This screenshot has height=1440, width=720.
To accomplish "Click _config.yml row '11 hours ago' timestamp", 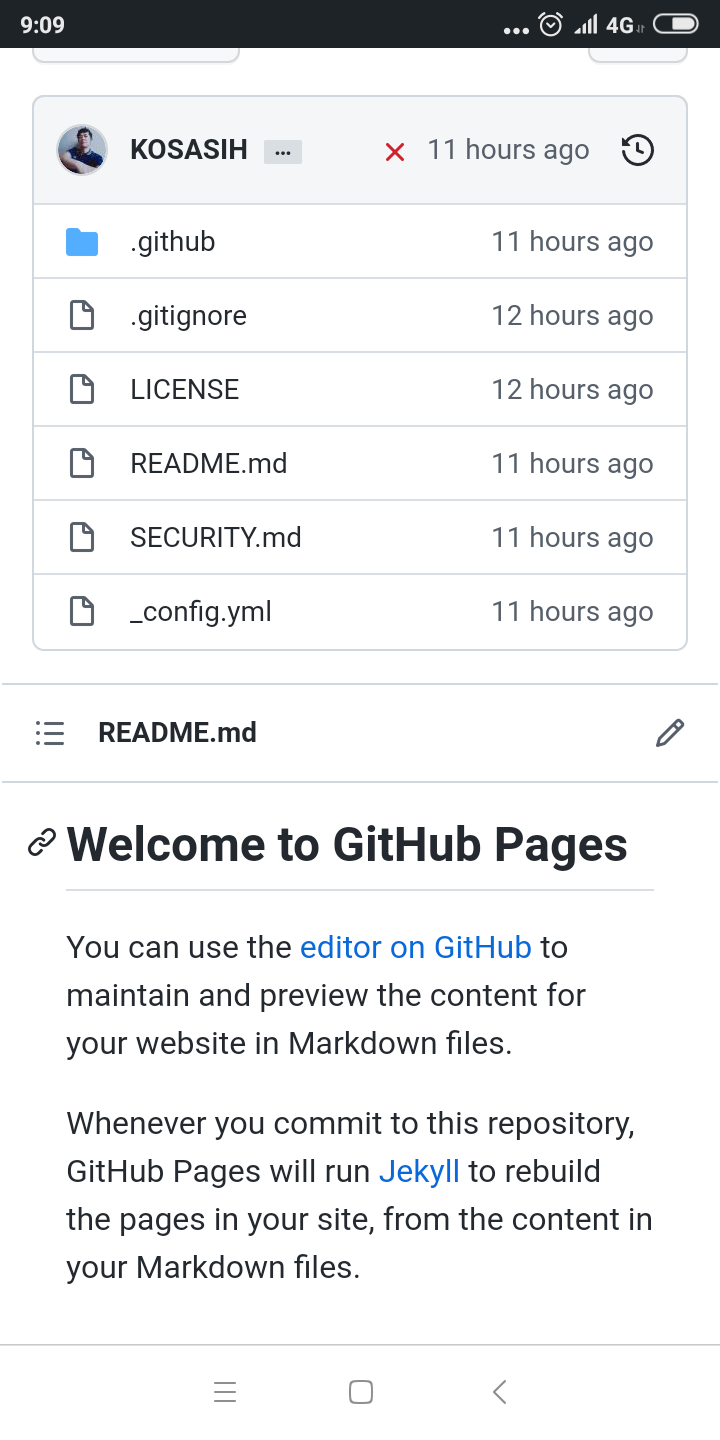I will (572, 612).
